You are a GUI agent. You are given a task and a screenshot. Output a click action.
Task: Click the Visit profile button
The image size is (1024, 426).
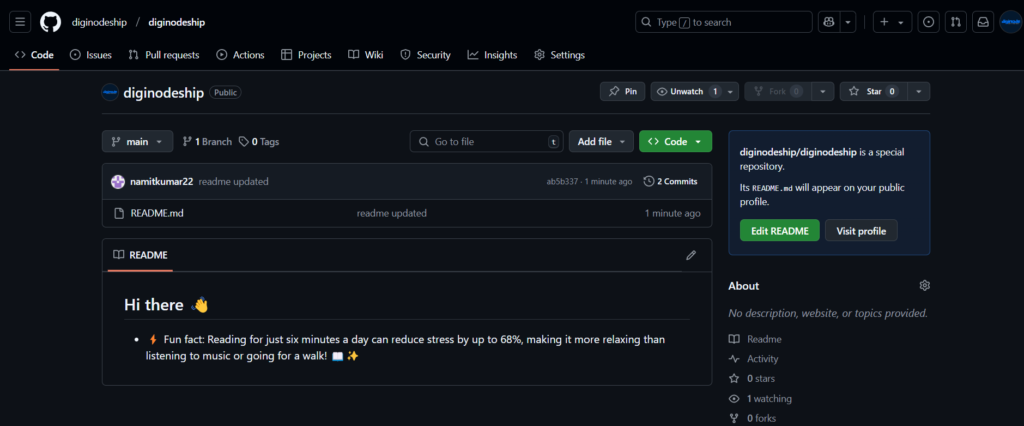click(x=861, y=231)
